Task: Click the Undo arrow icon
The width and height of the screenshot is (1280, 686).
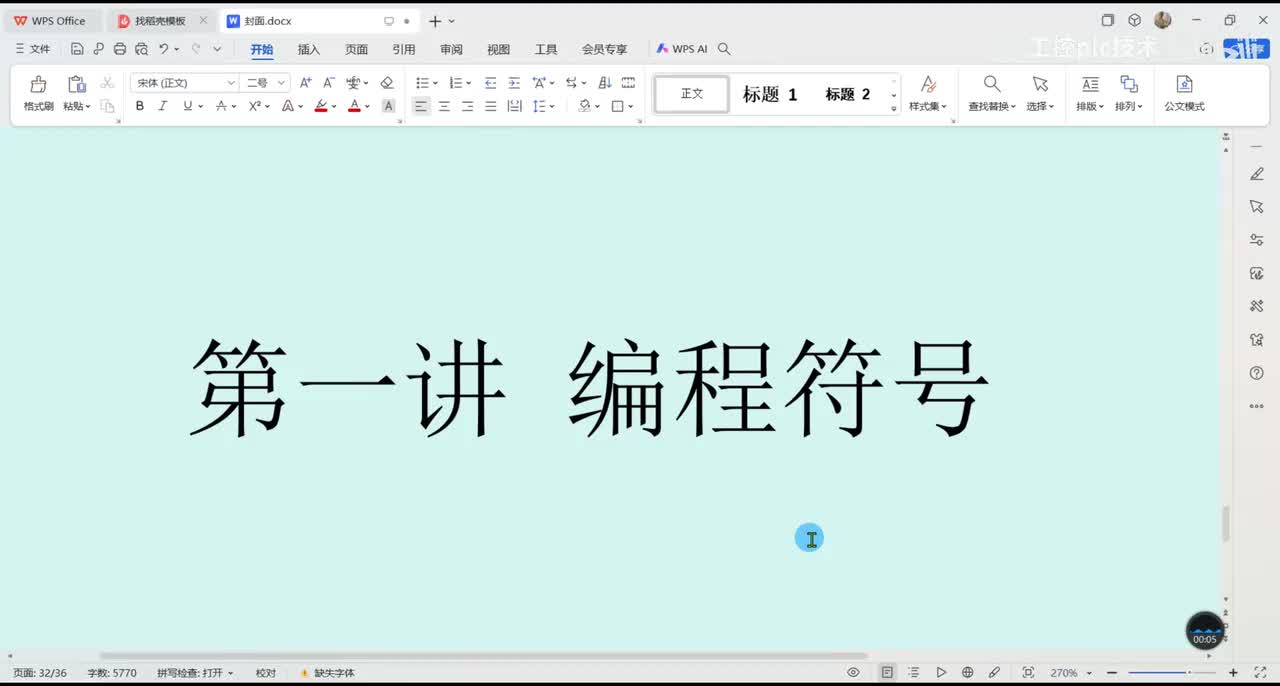Action: point(164,49)
